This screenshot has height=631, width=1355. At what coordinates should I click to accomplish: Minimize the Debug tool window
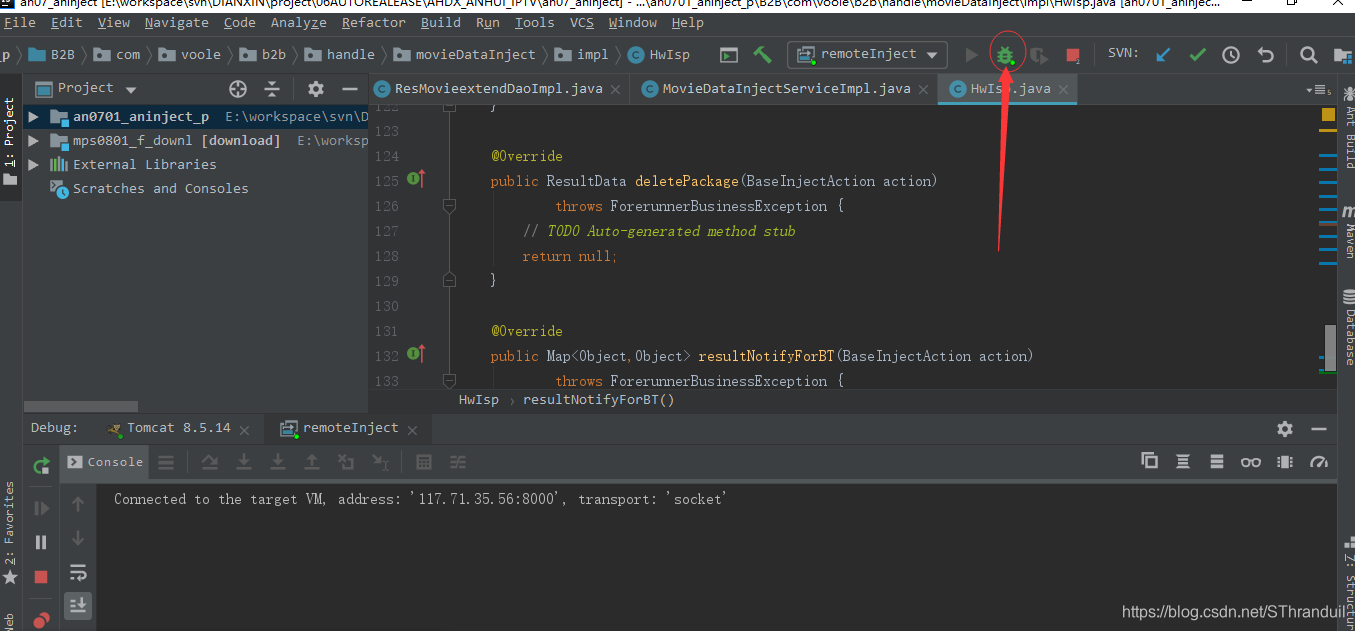pyautogui.click(x=1319, y=428)
